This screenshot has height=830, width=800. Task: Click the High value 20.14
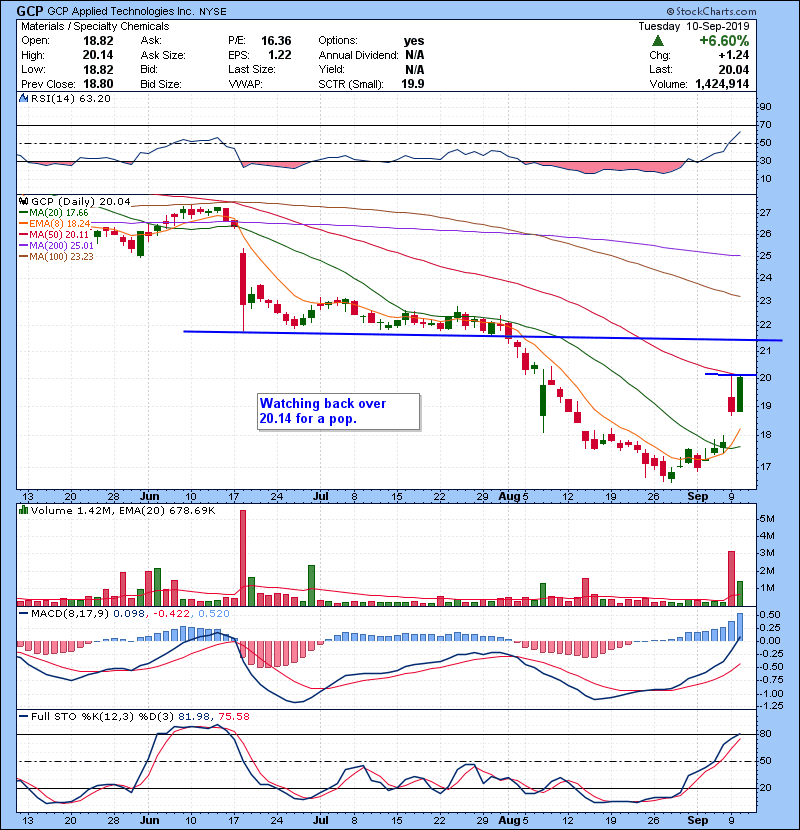coord(98,55)
